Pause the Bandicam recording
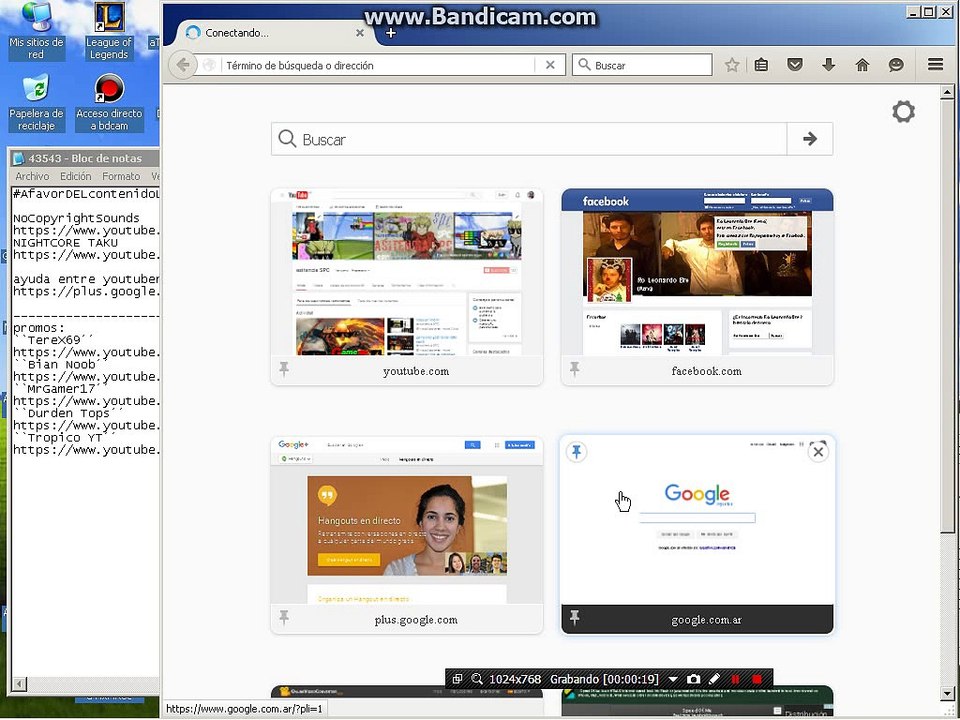The height and width of the screenshot is (720, 960). coord(735,679)
